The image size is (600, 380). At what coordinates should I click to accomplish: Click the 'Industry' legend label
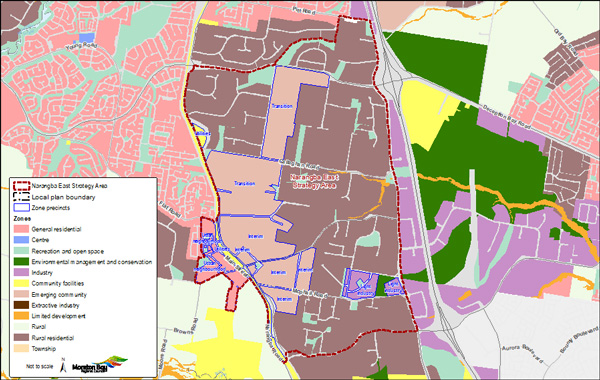[42, 273]
